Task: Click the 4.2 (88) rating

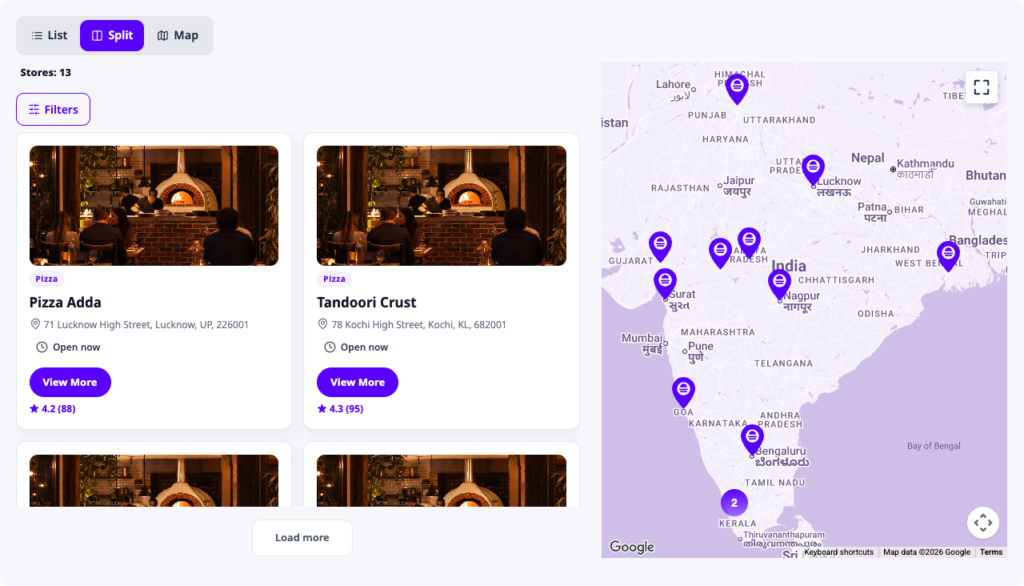Action: (x=53, y=409)
